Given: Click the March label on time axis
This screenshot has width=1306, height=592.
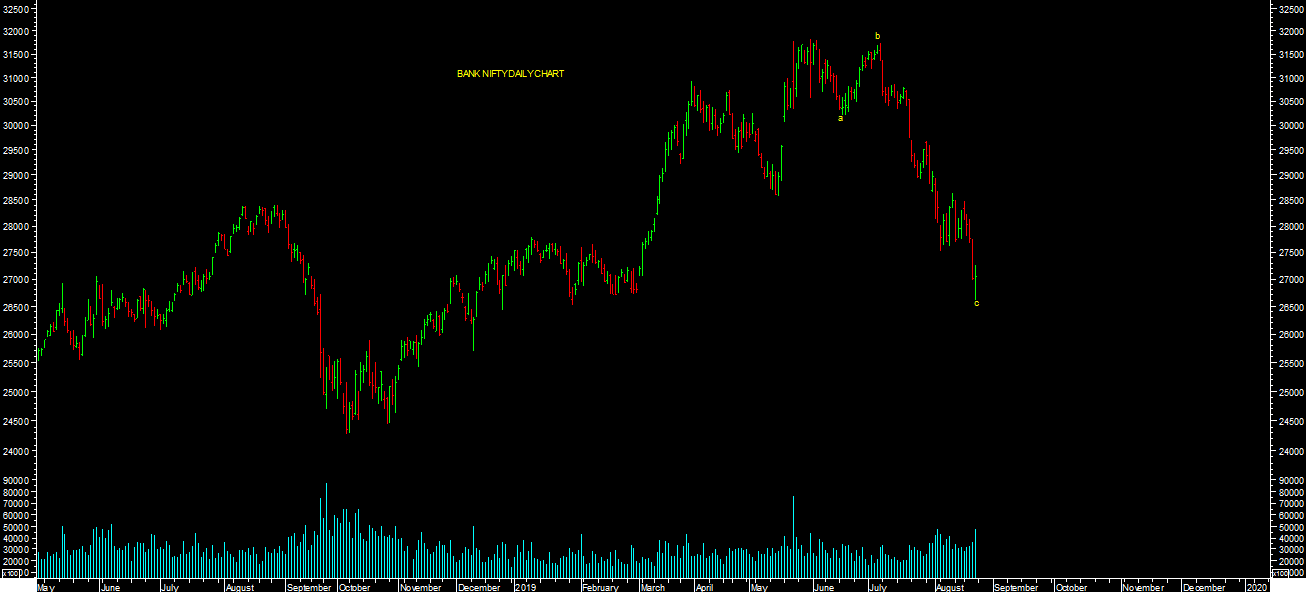Looking at the screenshot, I should coord(653,587).
